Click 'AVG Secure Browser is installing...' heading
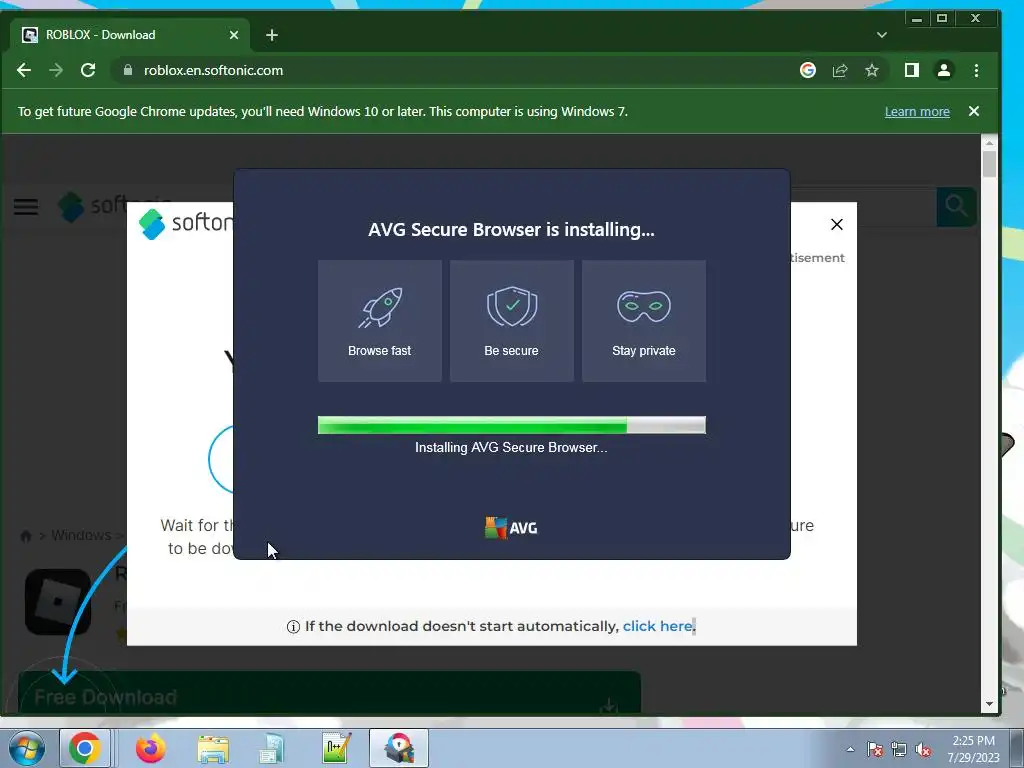 pyautogui.click(x=511, y=230)
